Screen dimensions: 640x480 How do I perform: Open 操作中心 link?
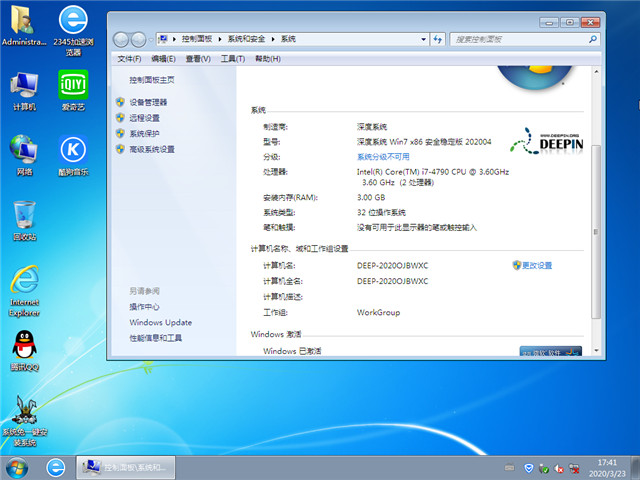[x=144, y=307]
